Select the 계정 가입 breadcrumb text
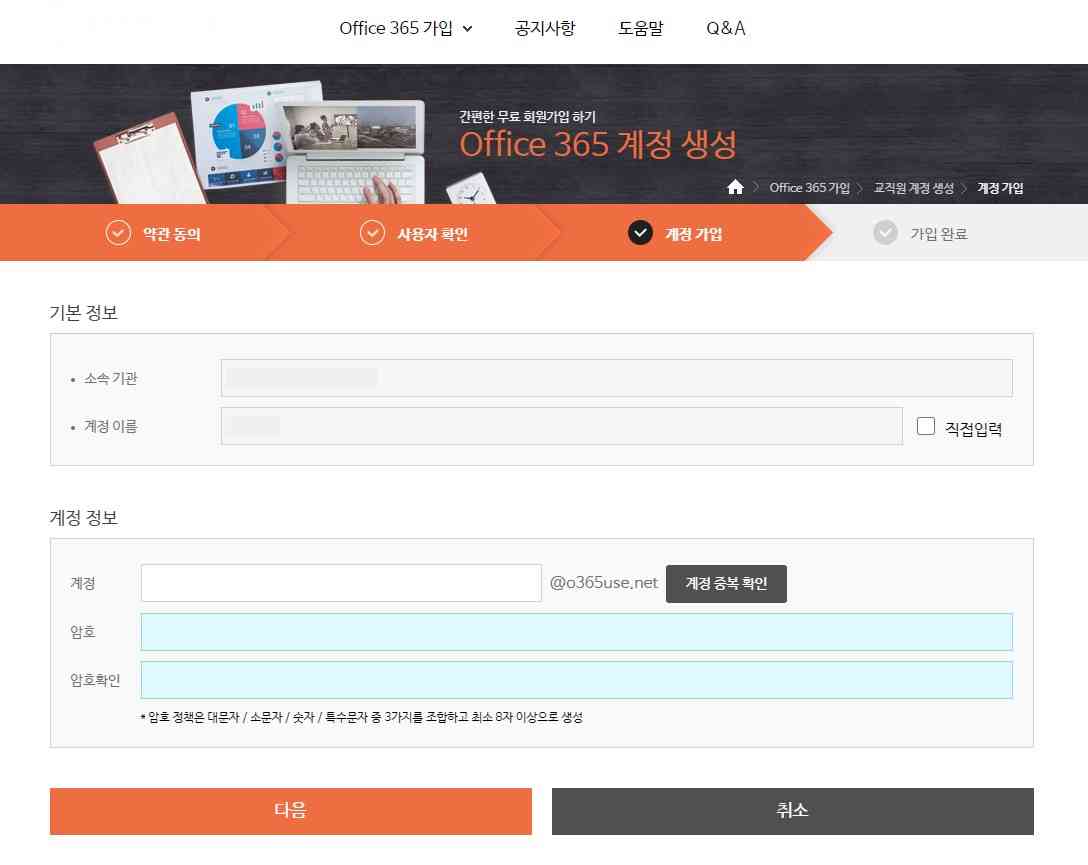Image resolution: width=1088 pixels, height=865 pixels. tap(1000, 188)
